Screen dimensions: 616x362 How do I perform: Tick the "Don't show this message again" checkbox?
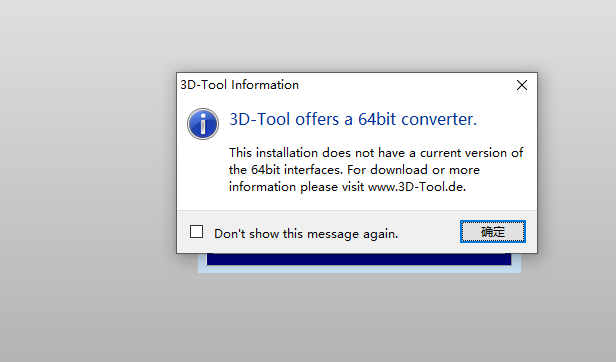coord(196,232)
